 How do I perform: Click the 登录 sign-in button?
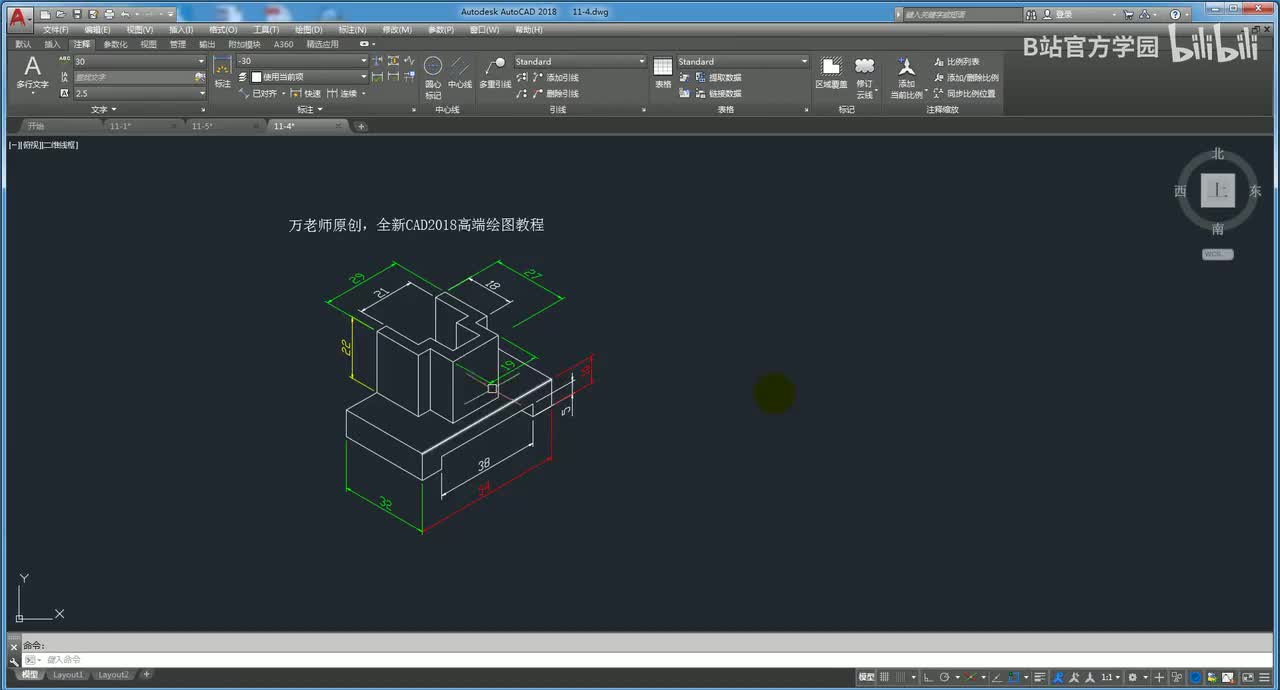click(1057, 15)
